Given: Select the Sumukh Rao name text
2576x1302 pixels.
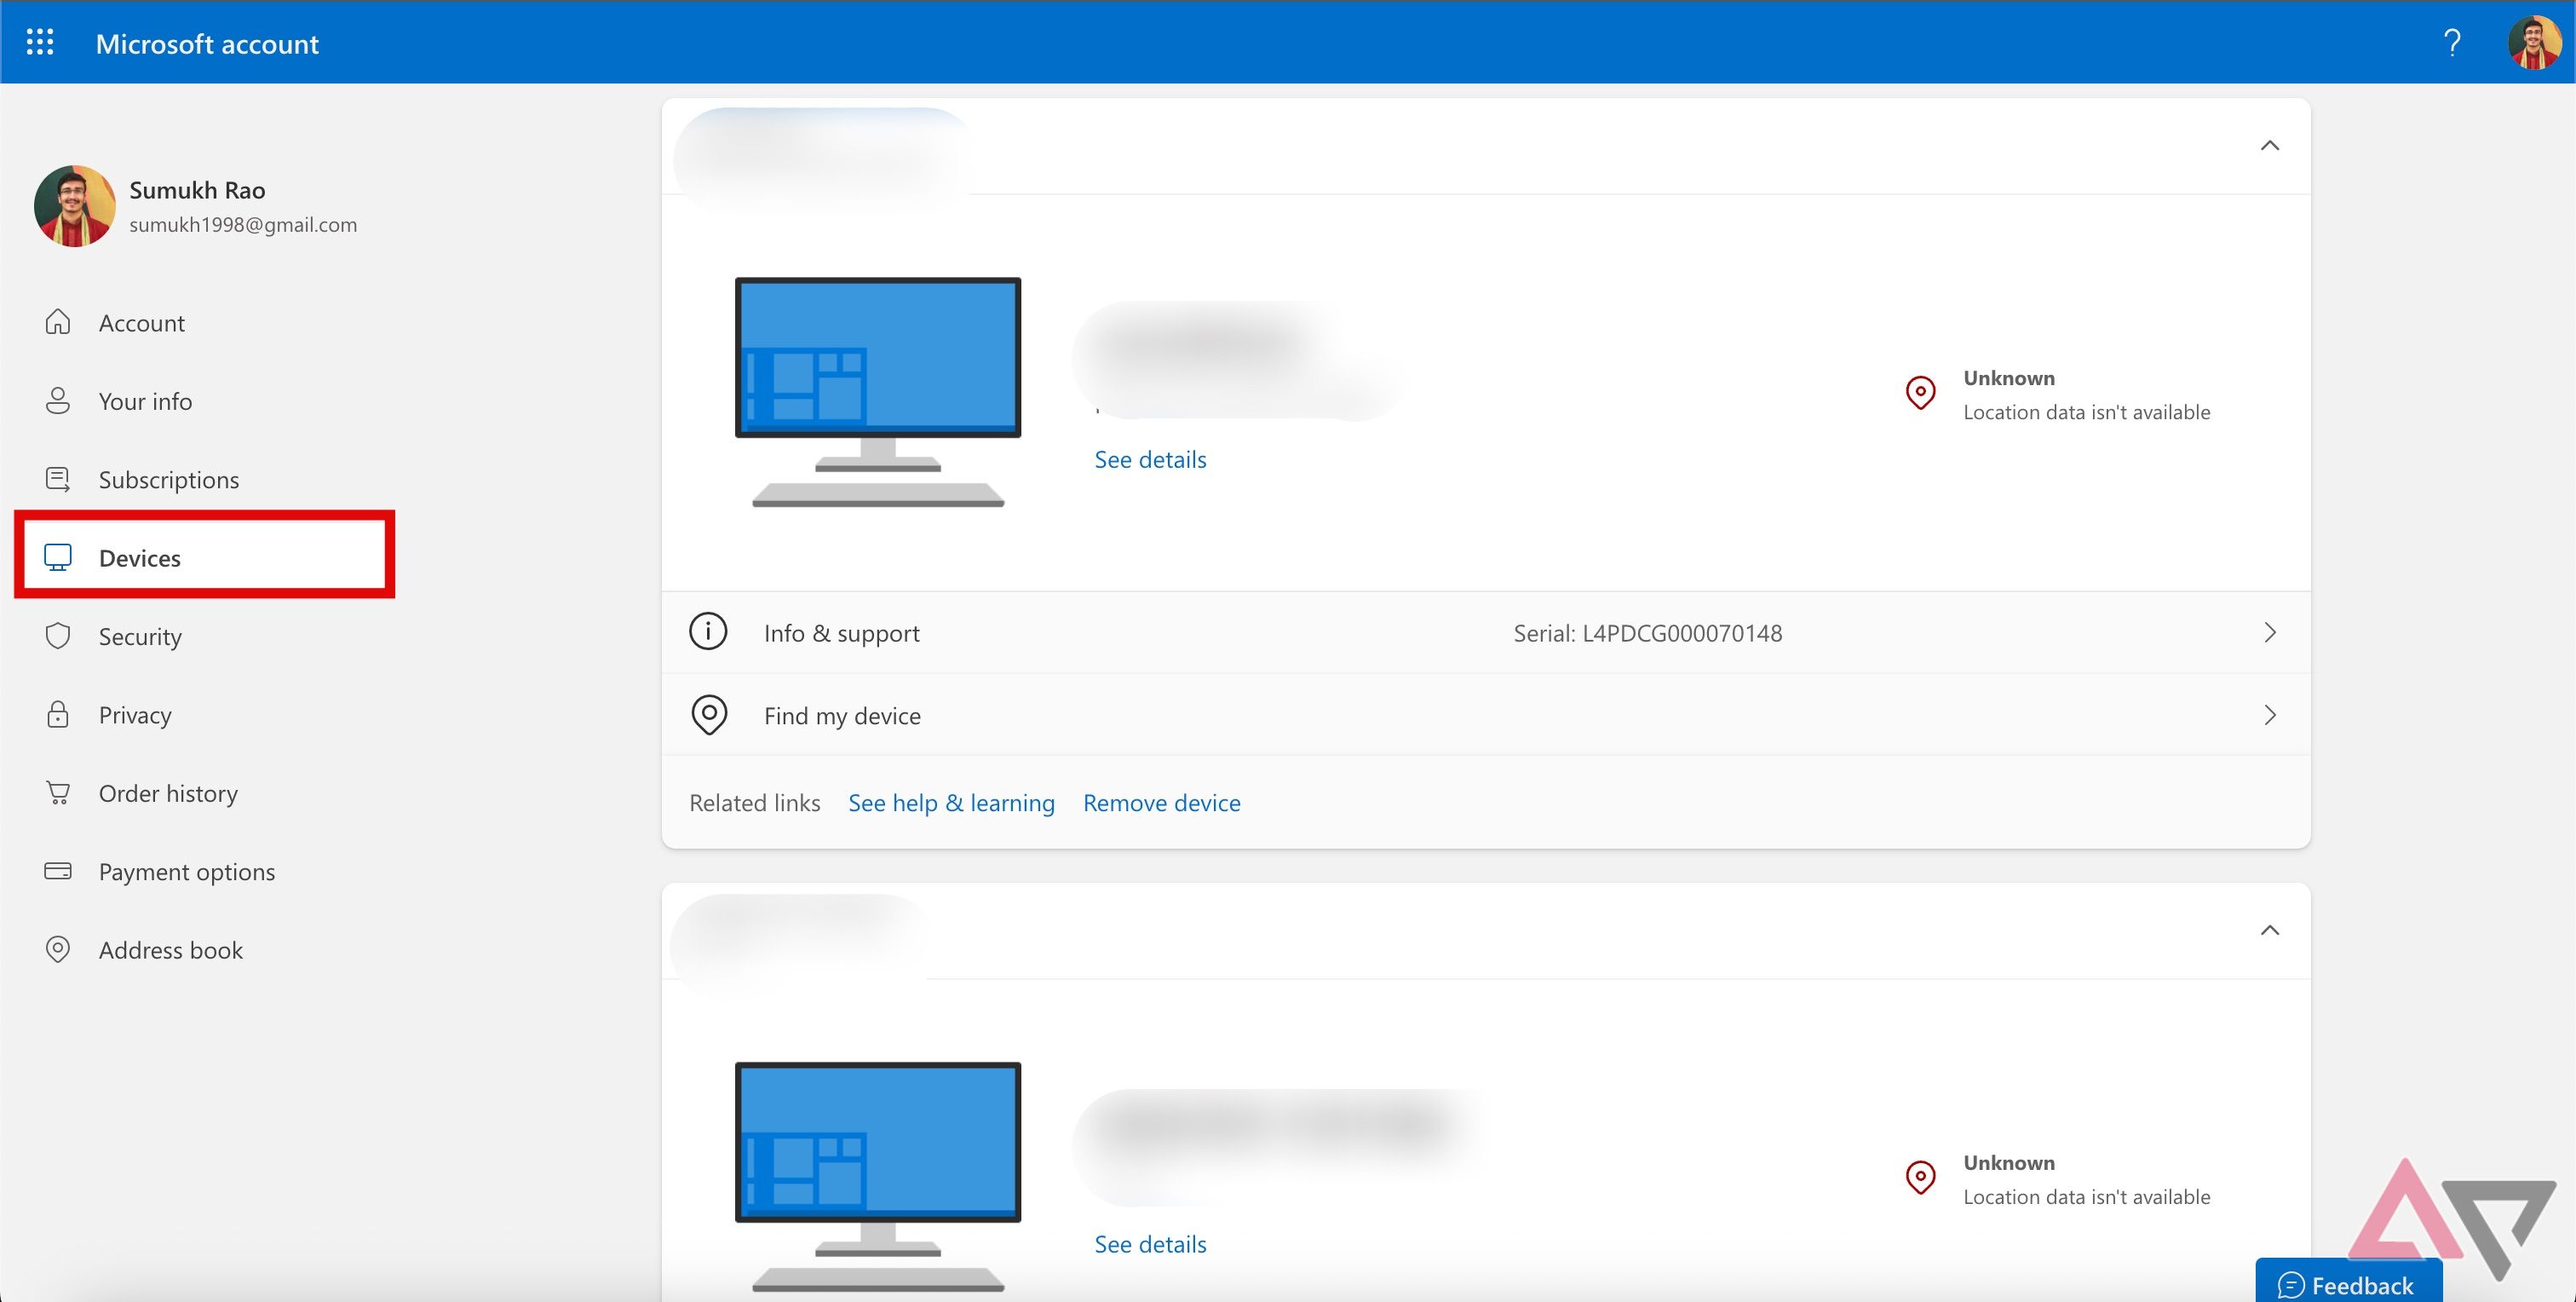Looking at the screenshot, I should [197, 190].
